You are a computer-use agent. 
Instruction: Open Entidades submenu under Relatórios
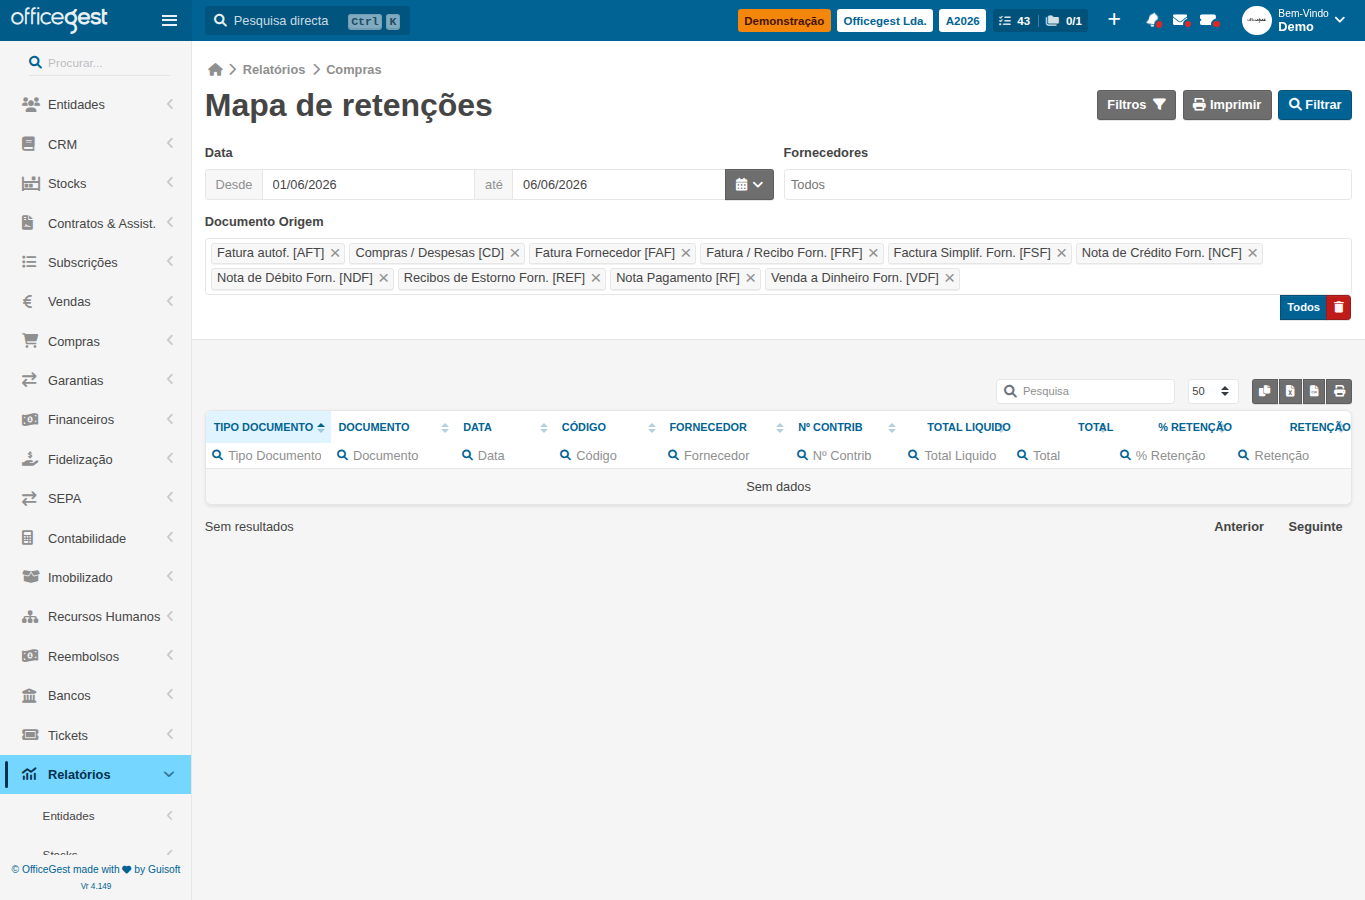pos(96,816)
